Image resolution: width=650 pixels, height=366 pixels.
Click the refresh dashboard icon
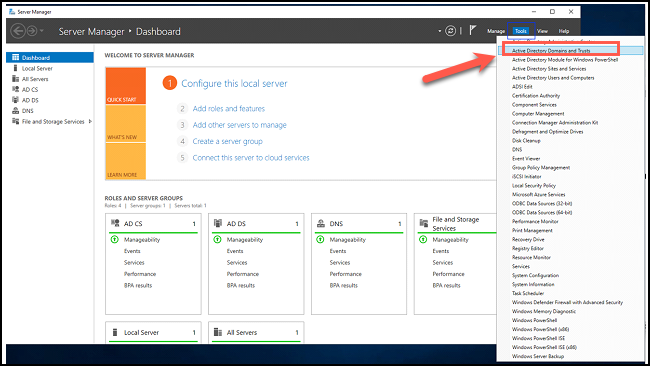tap(450, 31)
